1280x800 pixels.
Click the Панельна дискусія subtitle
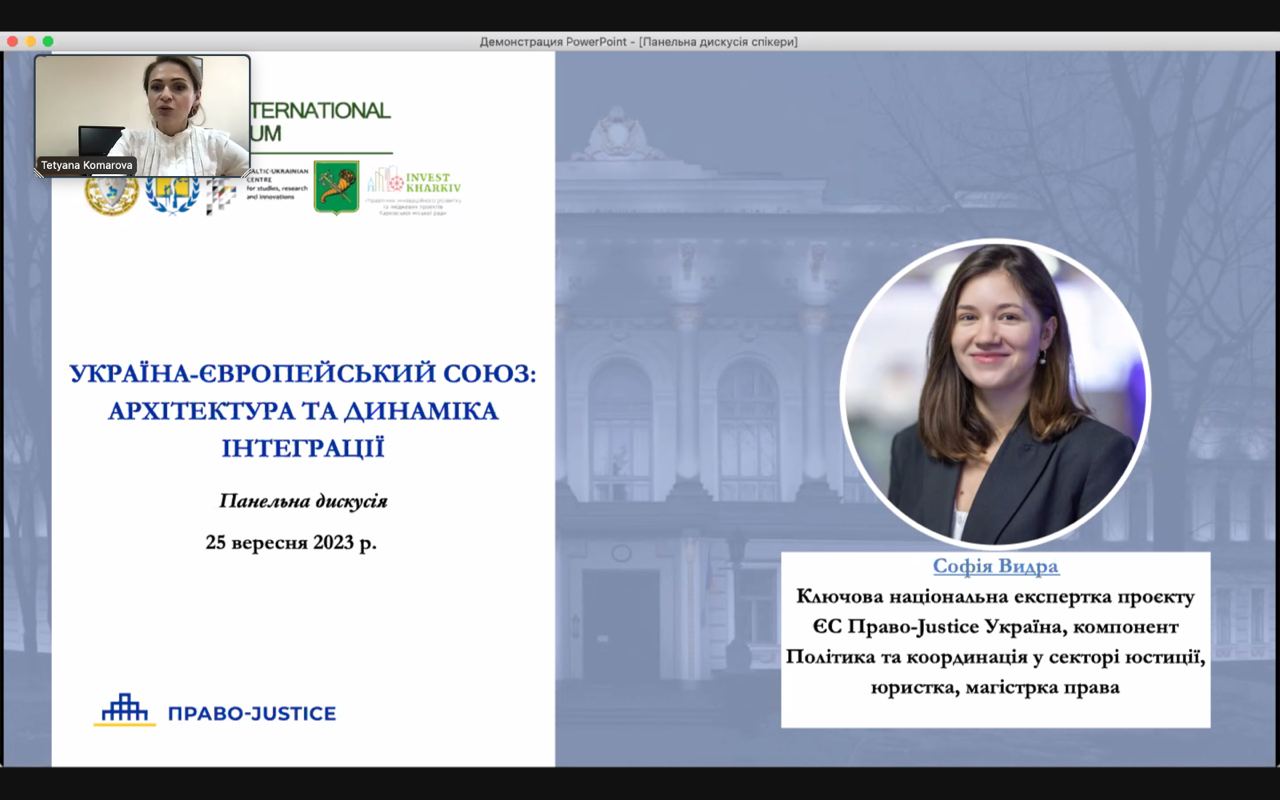[303, 501]
